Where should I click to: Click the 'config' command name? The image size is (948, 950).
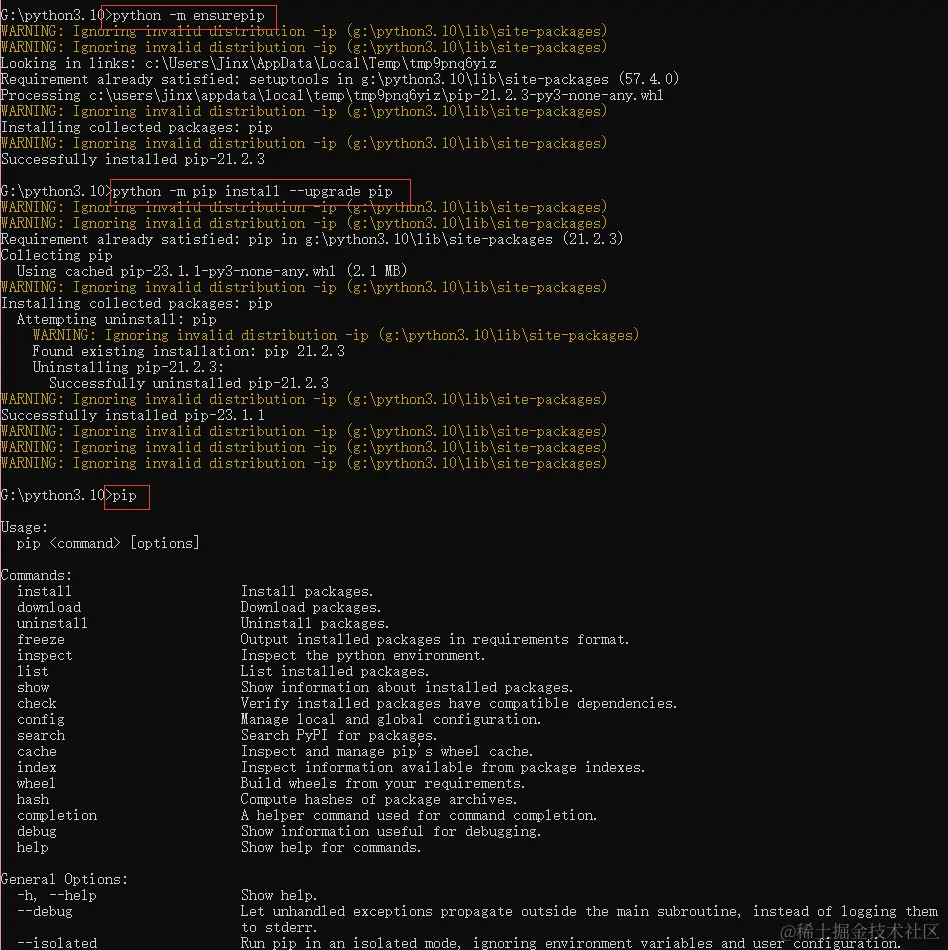pos(41,719)
